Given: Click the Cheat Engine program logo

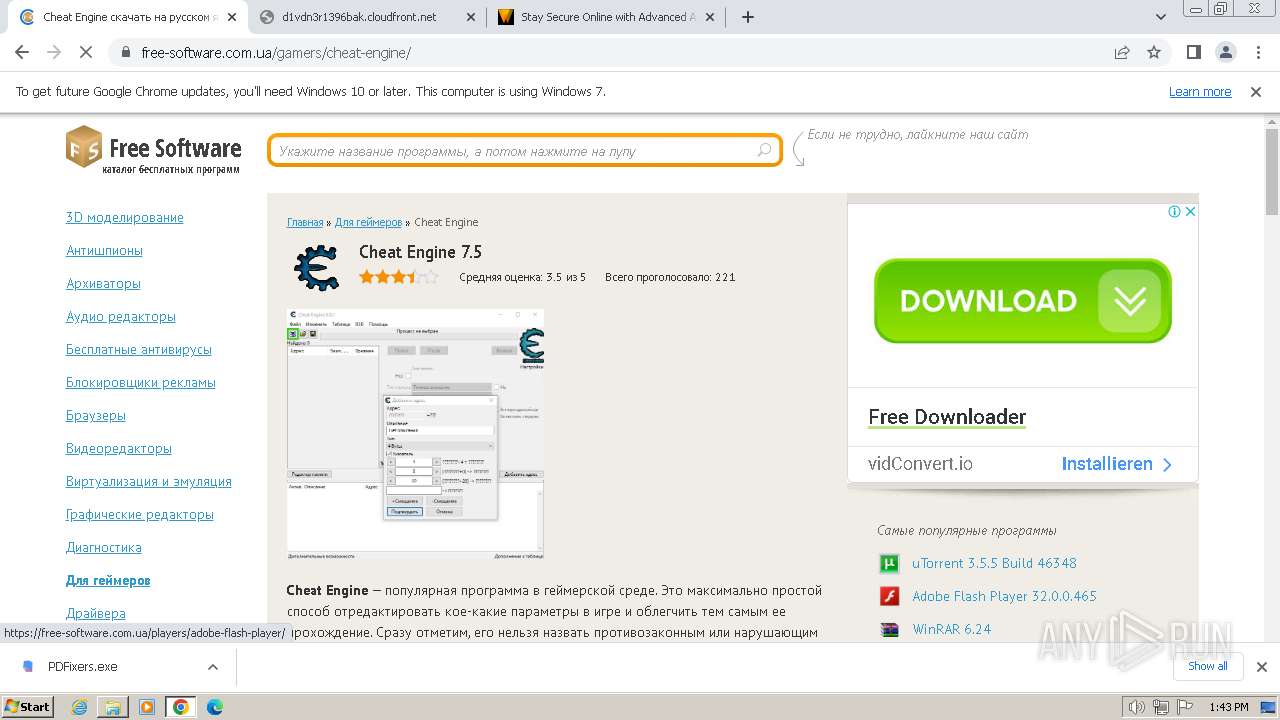Looking at the screenshot, I should coord(317,267).
